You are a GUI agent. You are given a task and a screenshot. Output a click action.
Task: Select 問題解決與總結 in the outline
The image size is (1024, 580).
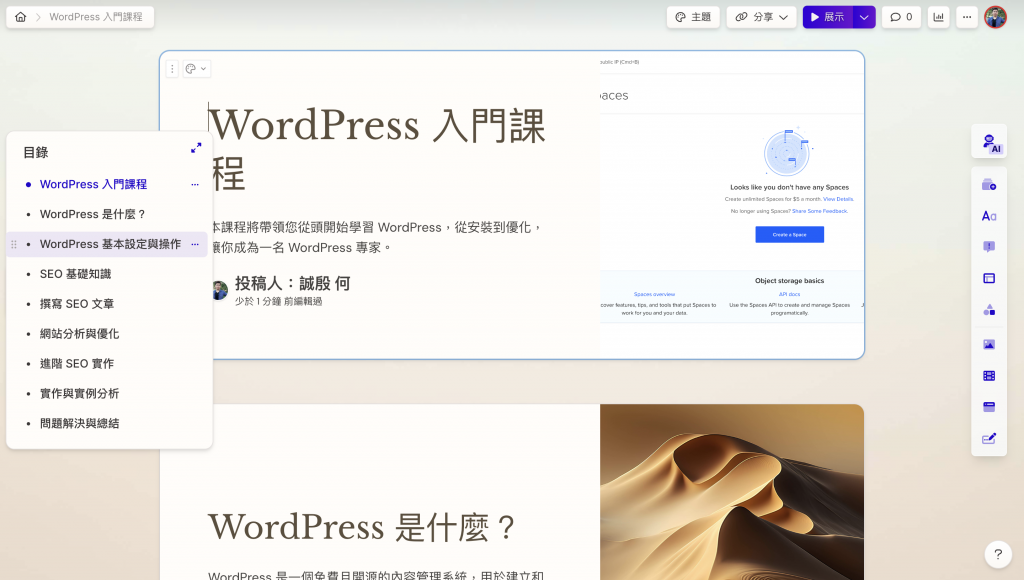[x=80, y=424]
